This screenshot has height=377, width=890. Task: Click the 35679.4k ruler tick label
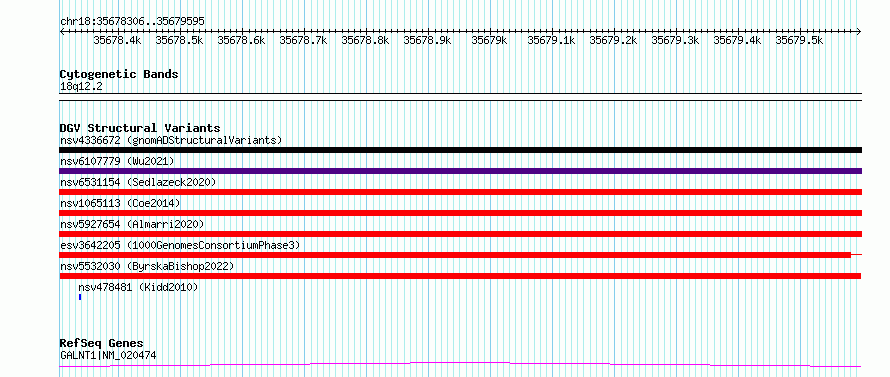(x=737, y=40)
